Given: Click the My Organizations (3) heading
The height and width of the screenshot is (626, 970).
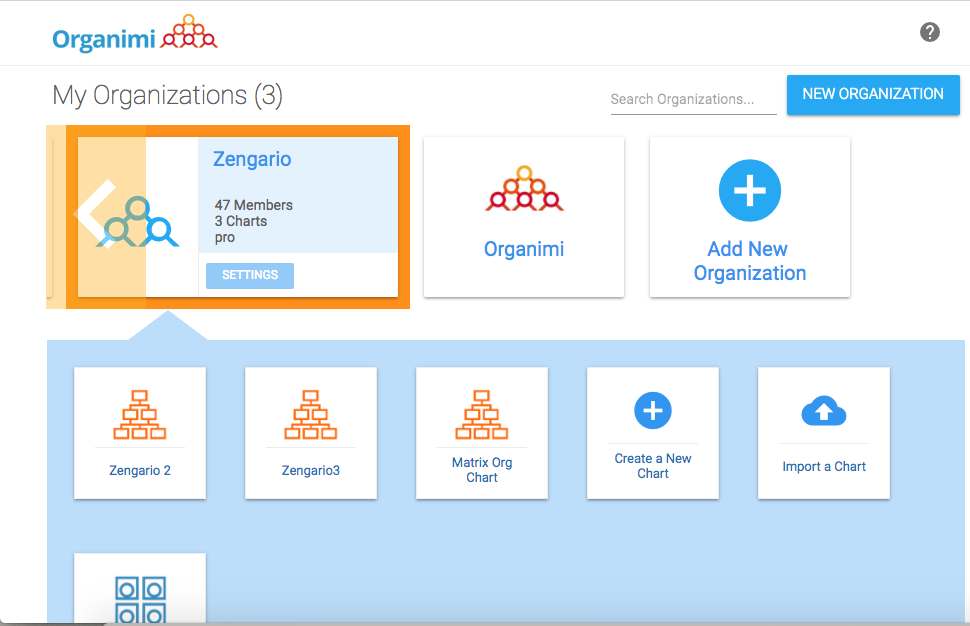Looking at the screenshot, I should [168, 96].
